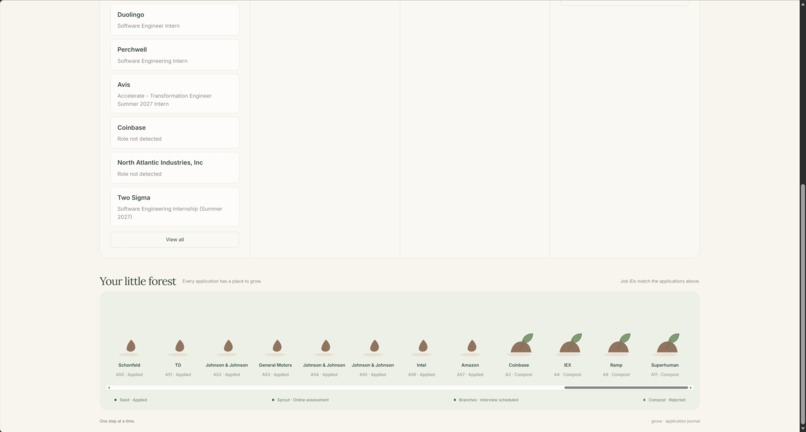Click the Amazon name in the forest
This screenshot has height=432, width=806.
(470, 365)
